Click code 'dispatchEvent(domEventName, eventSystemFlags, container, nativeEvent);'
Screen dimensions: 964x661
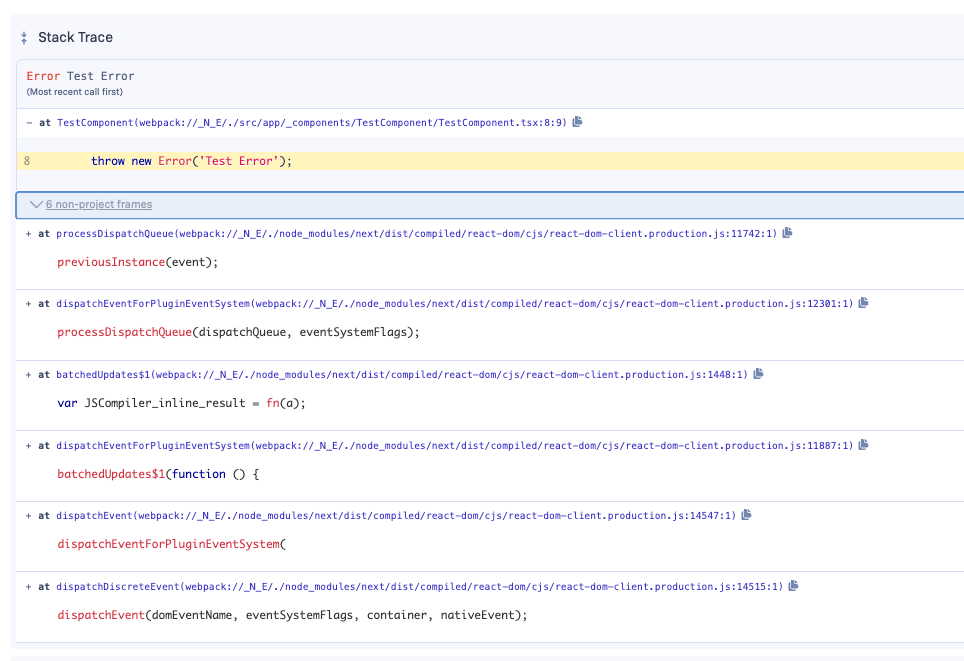292,615
